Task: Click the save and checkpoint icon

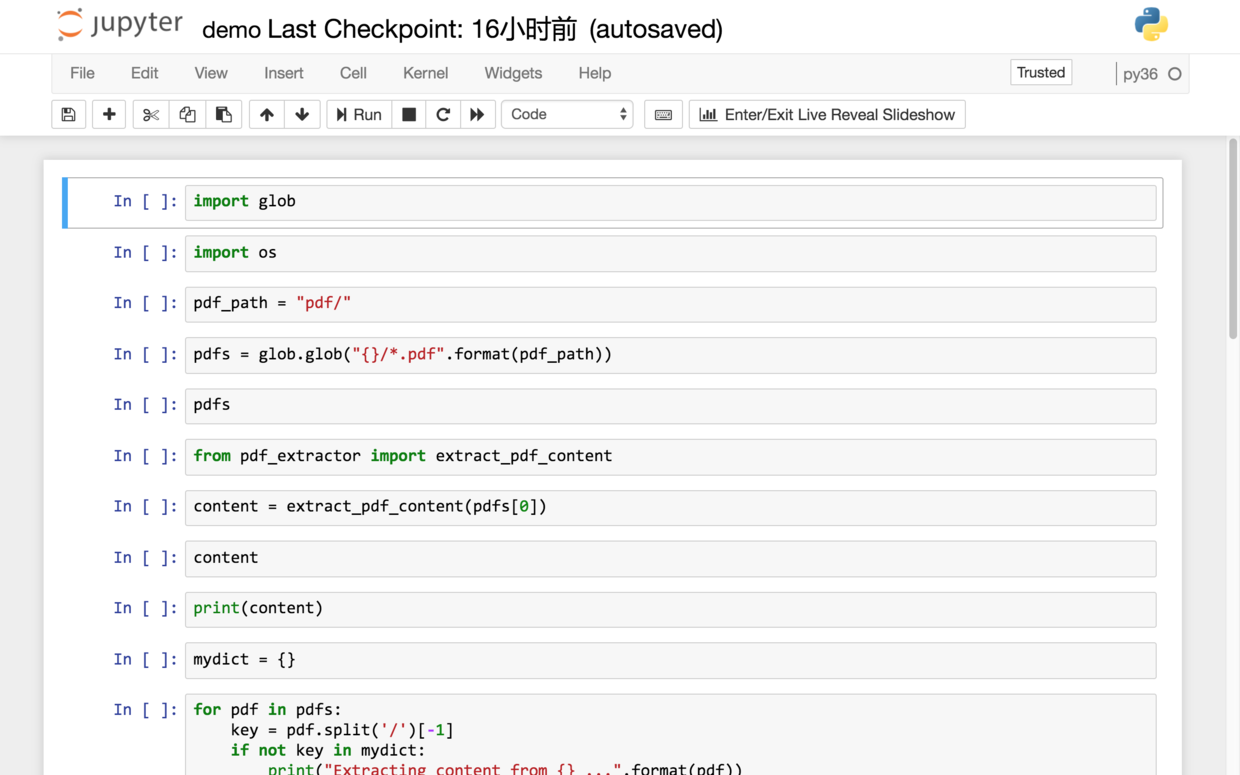Action: (x=68, y=115)
